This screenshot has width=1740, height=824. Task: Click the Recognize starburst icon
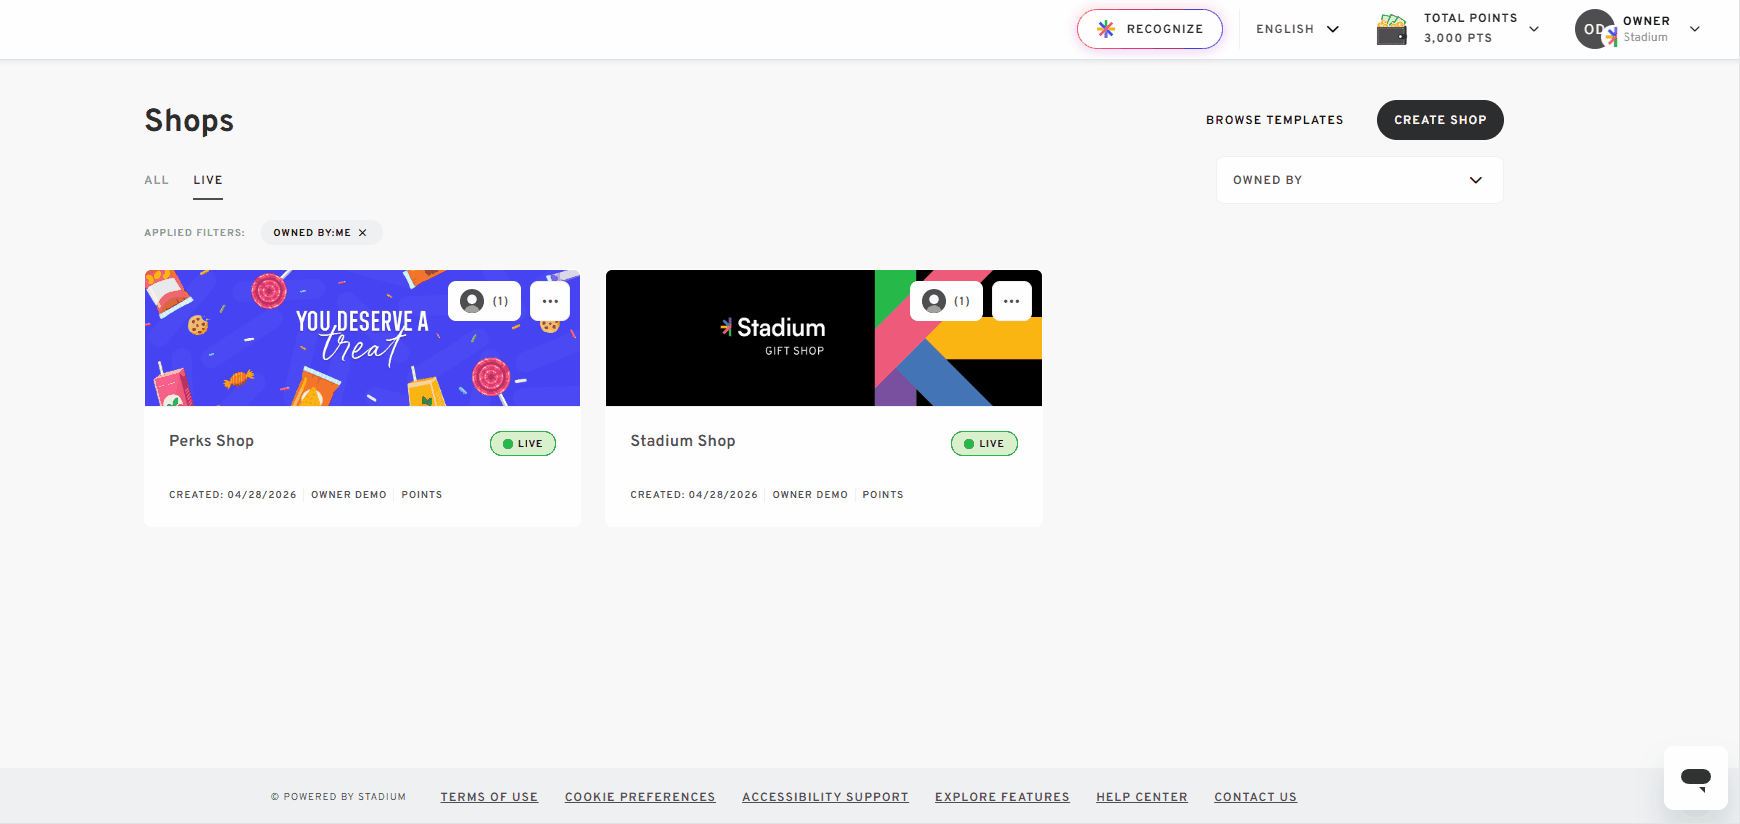click(x=1106, y=29)
